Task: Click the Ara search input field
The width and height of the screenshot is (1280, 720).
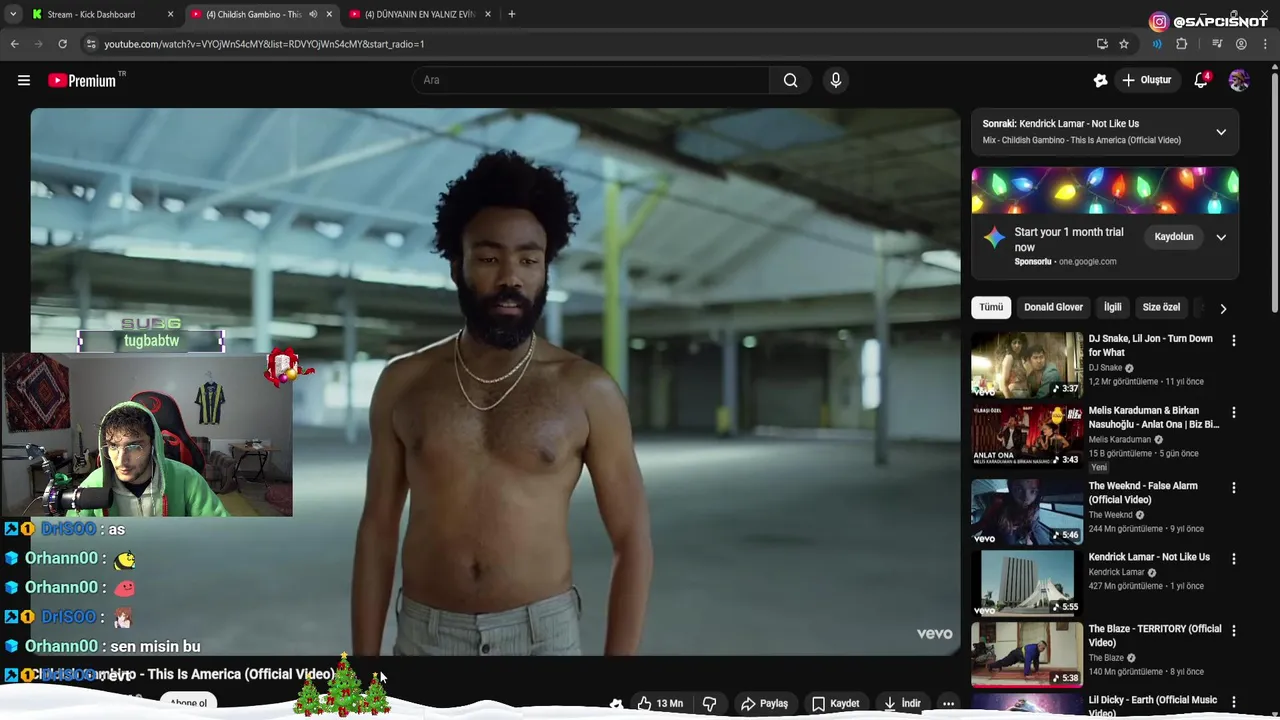Action: click(x=590, y=80)
